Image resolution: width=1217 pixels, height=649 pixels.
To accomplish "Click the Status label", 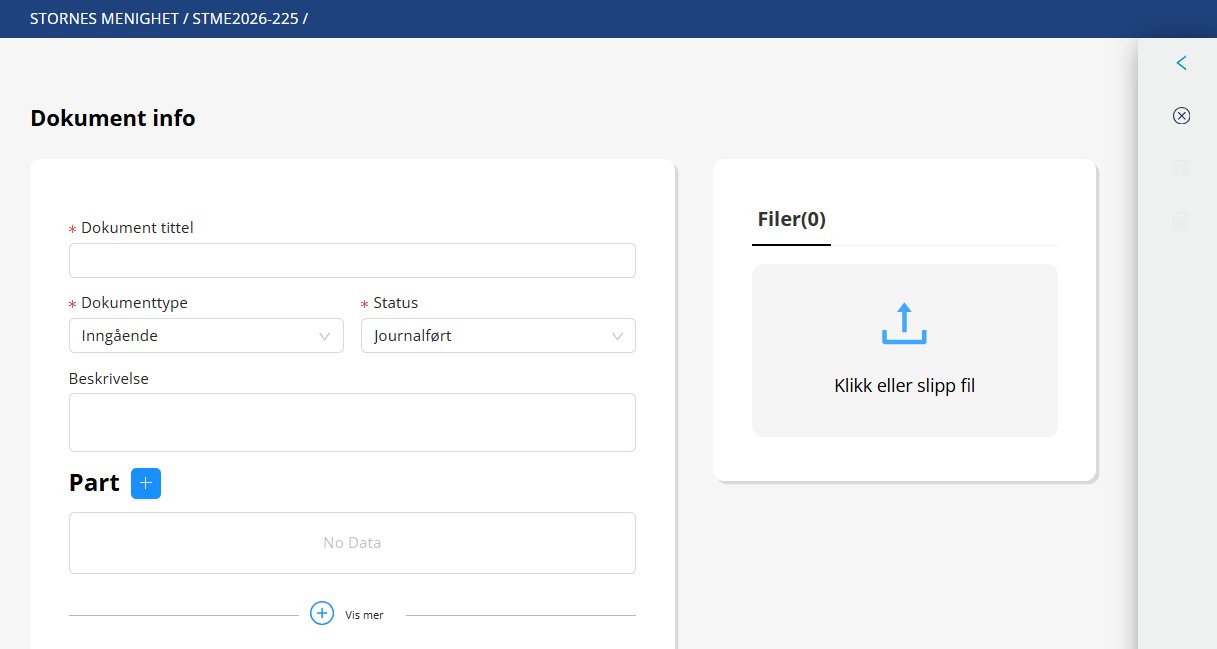I will coord(396,303).
